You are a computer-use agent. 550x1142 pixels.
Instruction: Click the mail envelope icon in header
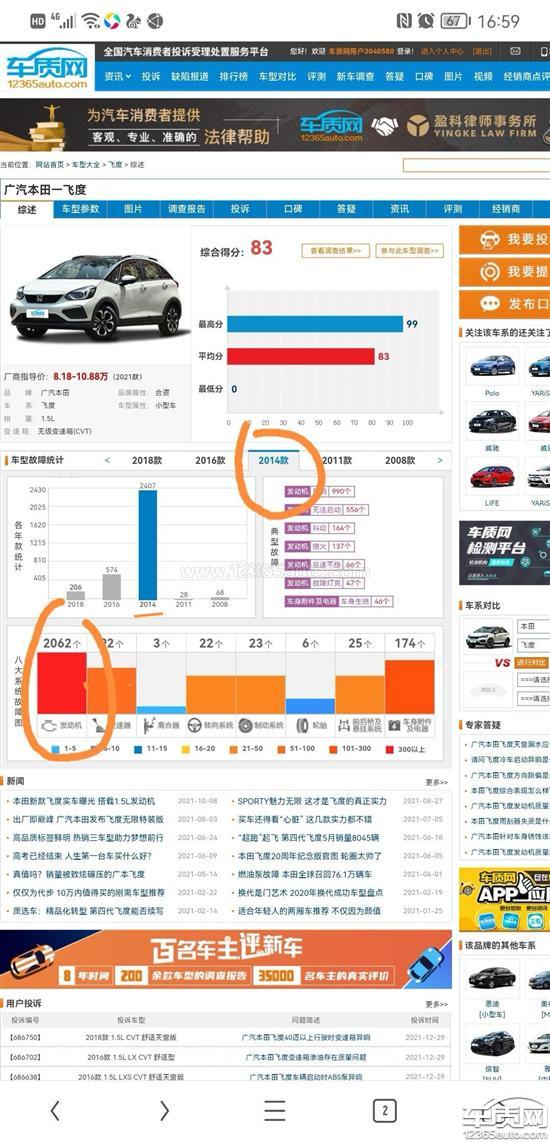click(515, 52)
